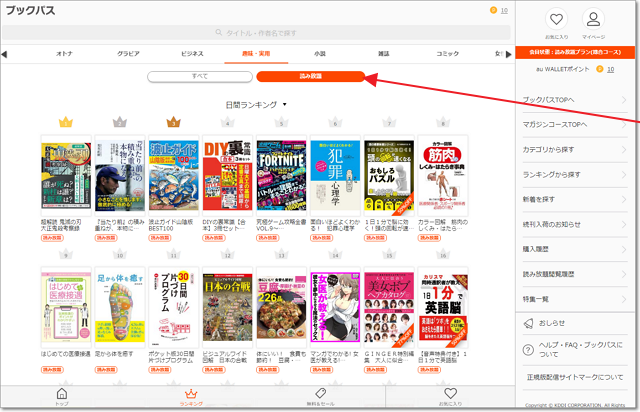Screen dimensions: 640x412
Task: Click お気に入り heart icon in bottom bar
Action: [x=450, y=396]
